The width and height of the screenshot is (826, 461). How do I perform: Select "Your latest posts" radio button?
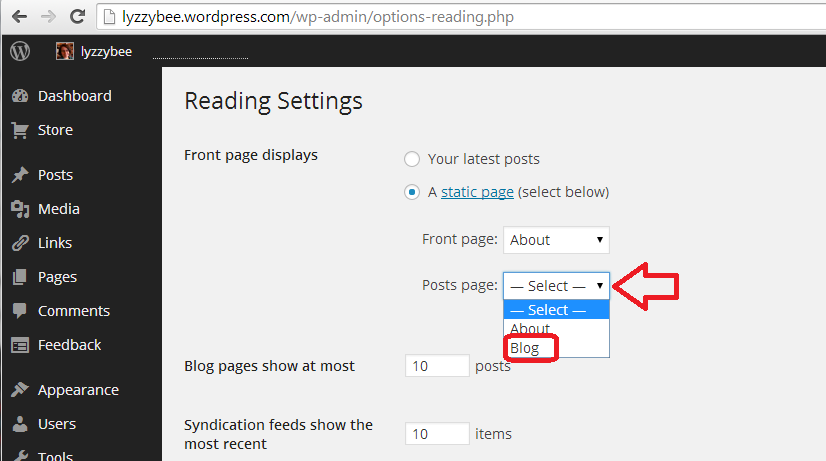[x=412, y=159]
